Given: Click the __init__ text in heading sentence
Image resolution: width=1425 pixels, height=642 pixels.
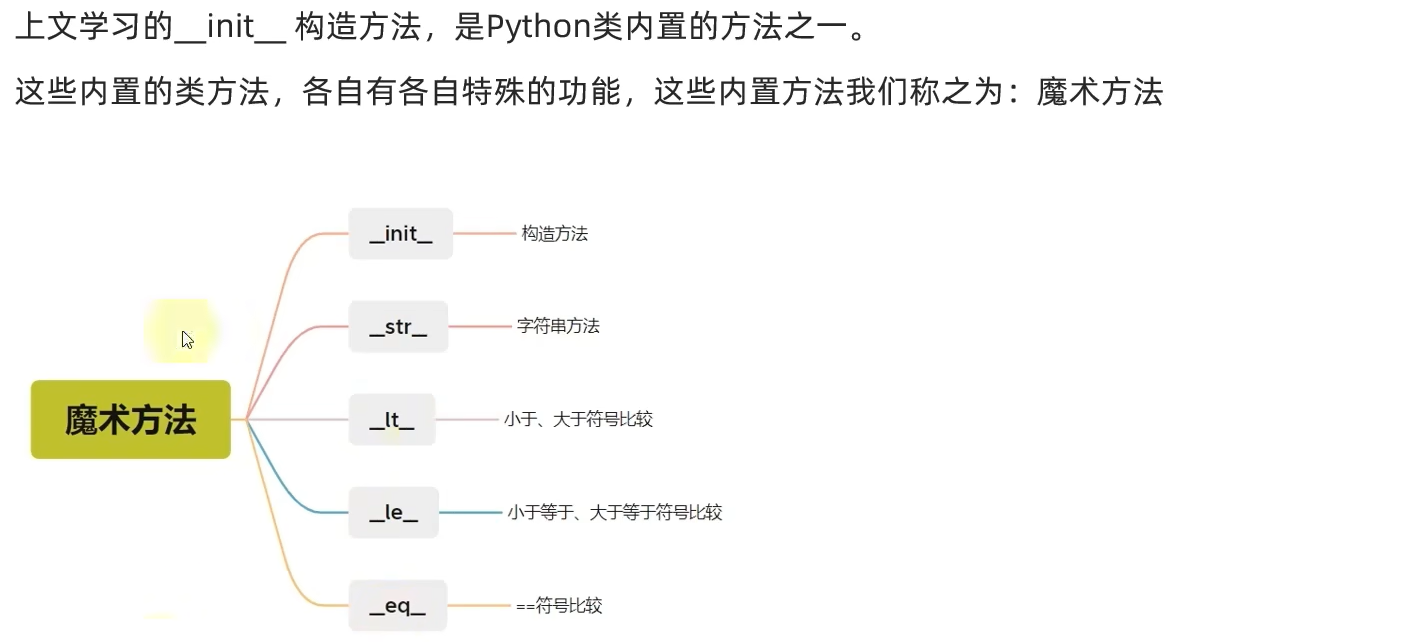Looking at the screenshot, I should (x=230, y=27).
